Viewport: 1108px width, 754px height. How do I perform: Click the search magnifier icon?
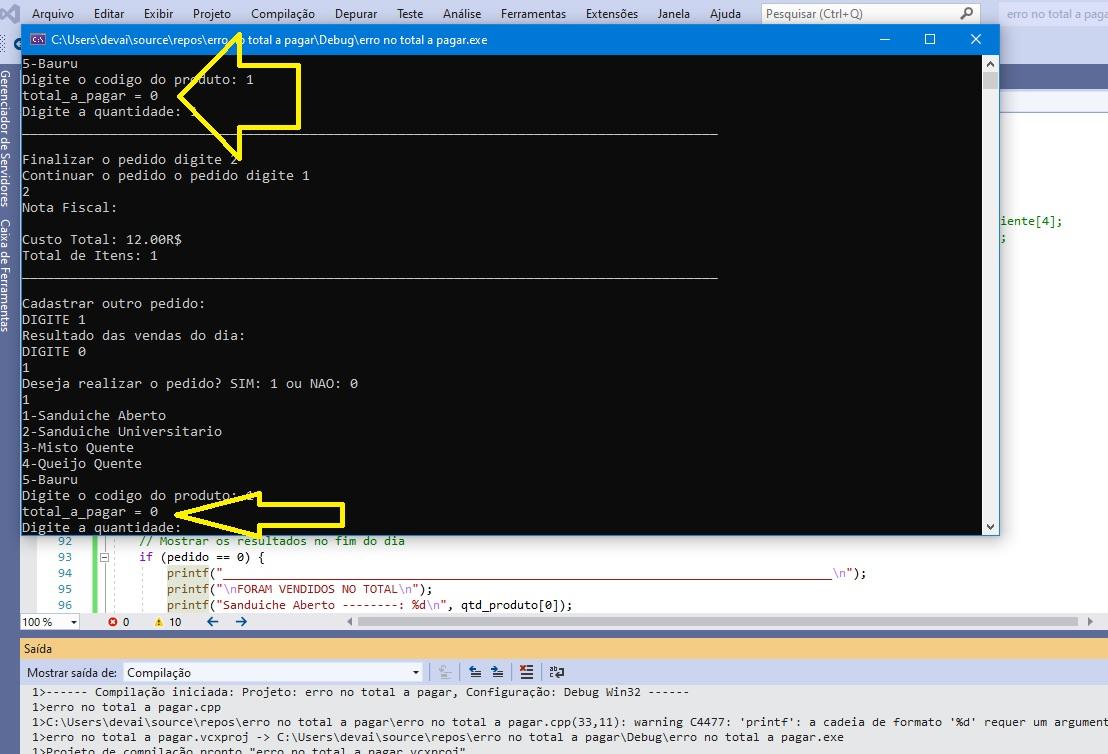967,13
